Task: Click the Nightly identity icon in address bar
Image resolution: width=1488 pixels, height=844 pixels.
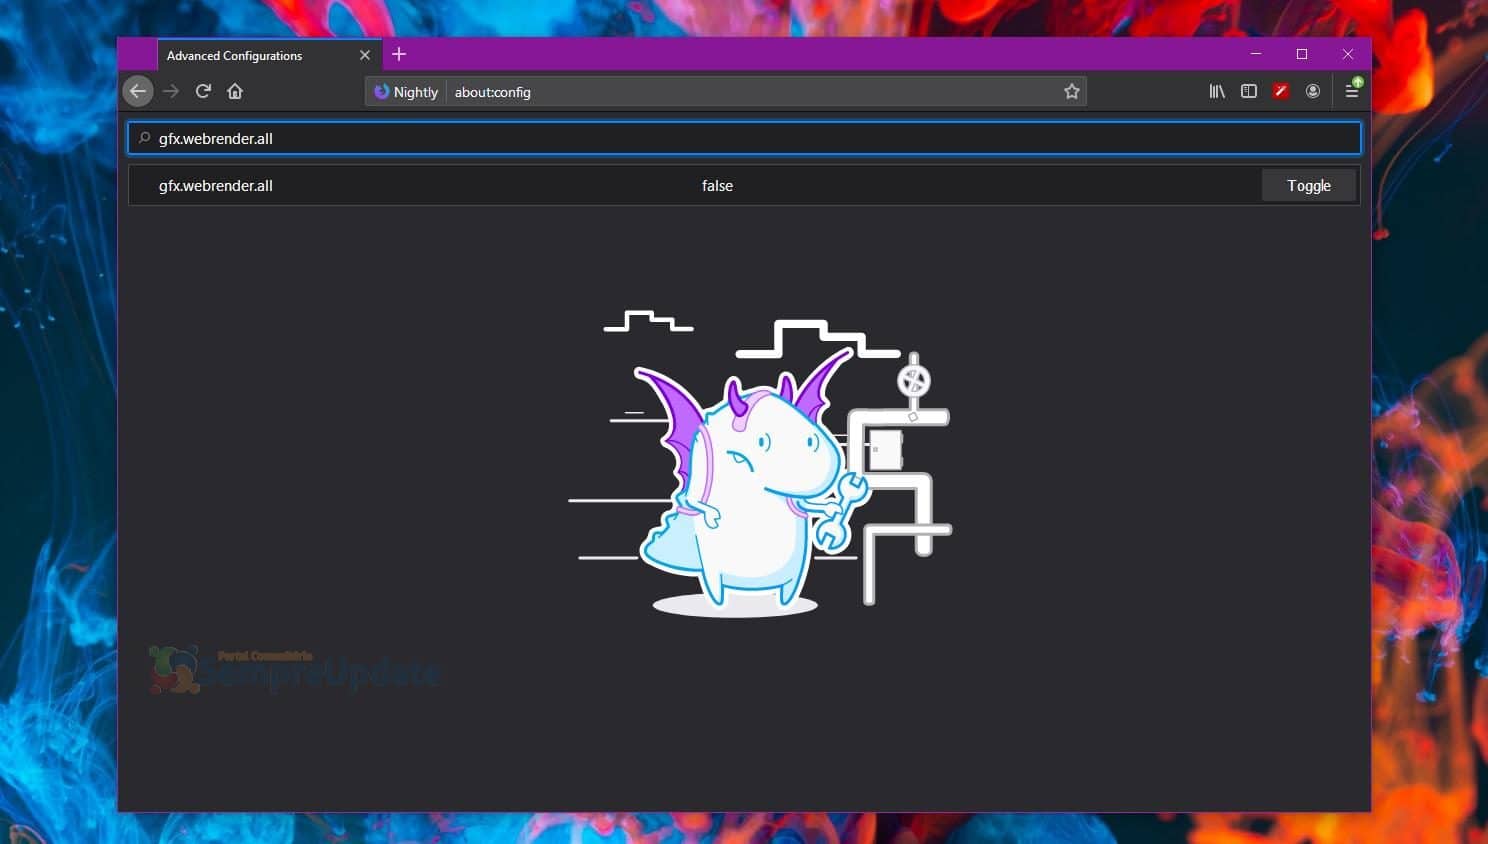Action: [x=406, y=91]
